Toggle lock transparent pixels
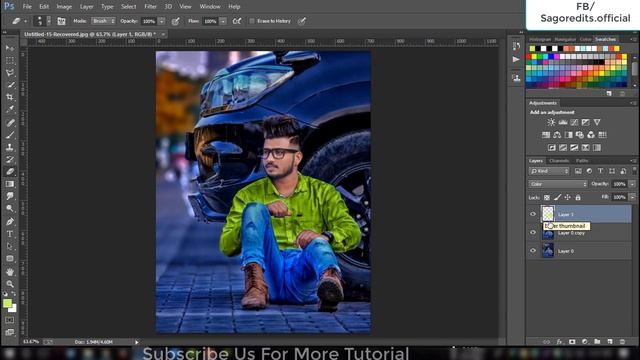The width and height of the screenshot is (640, 360). [547, 198]
